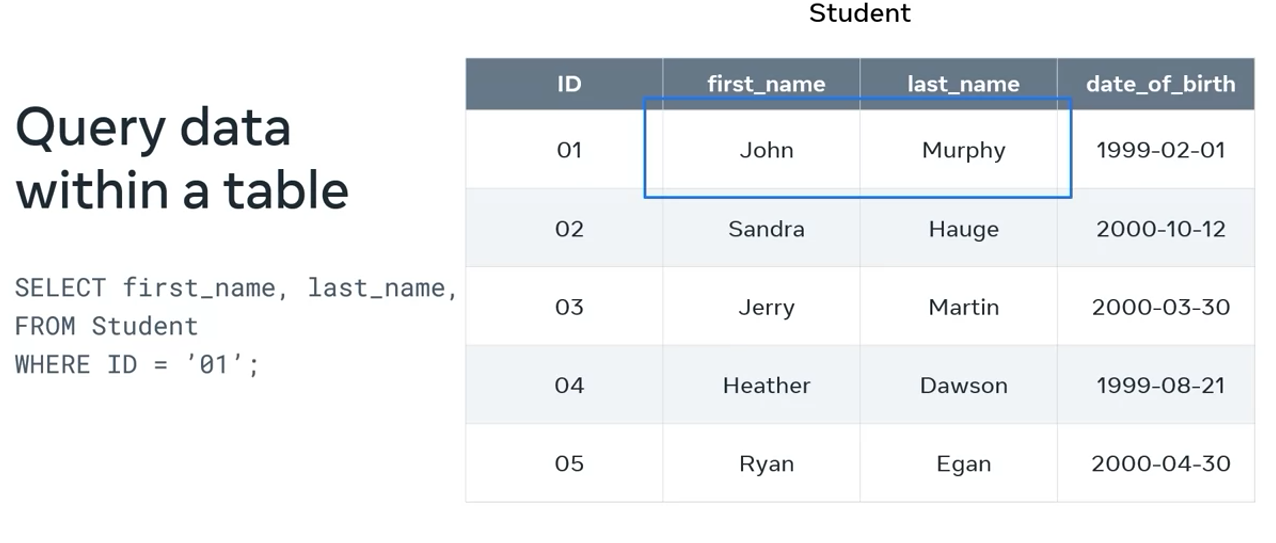Click the ID column header

click(x=568, y=84)
